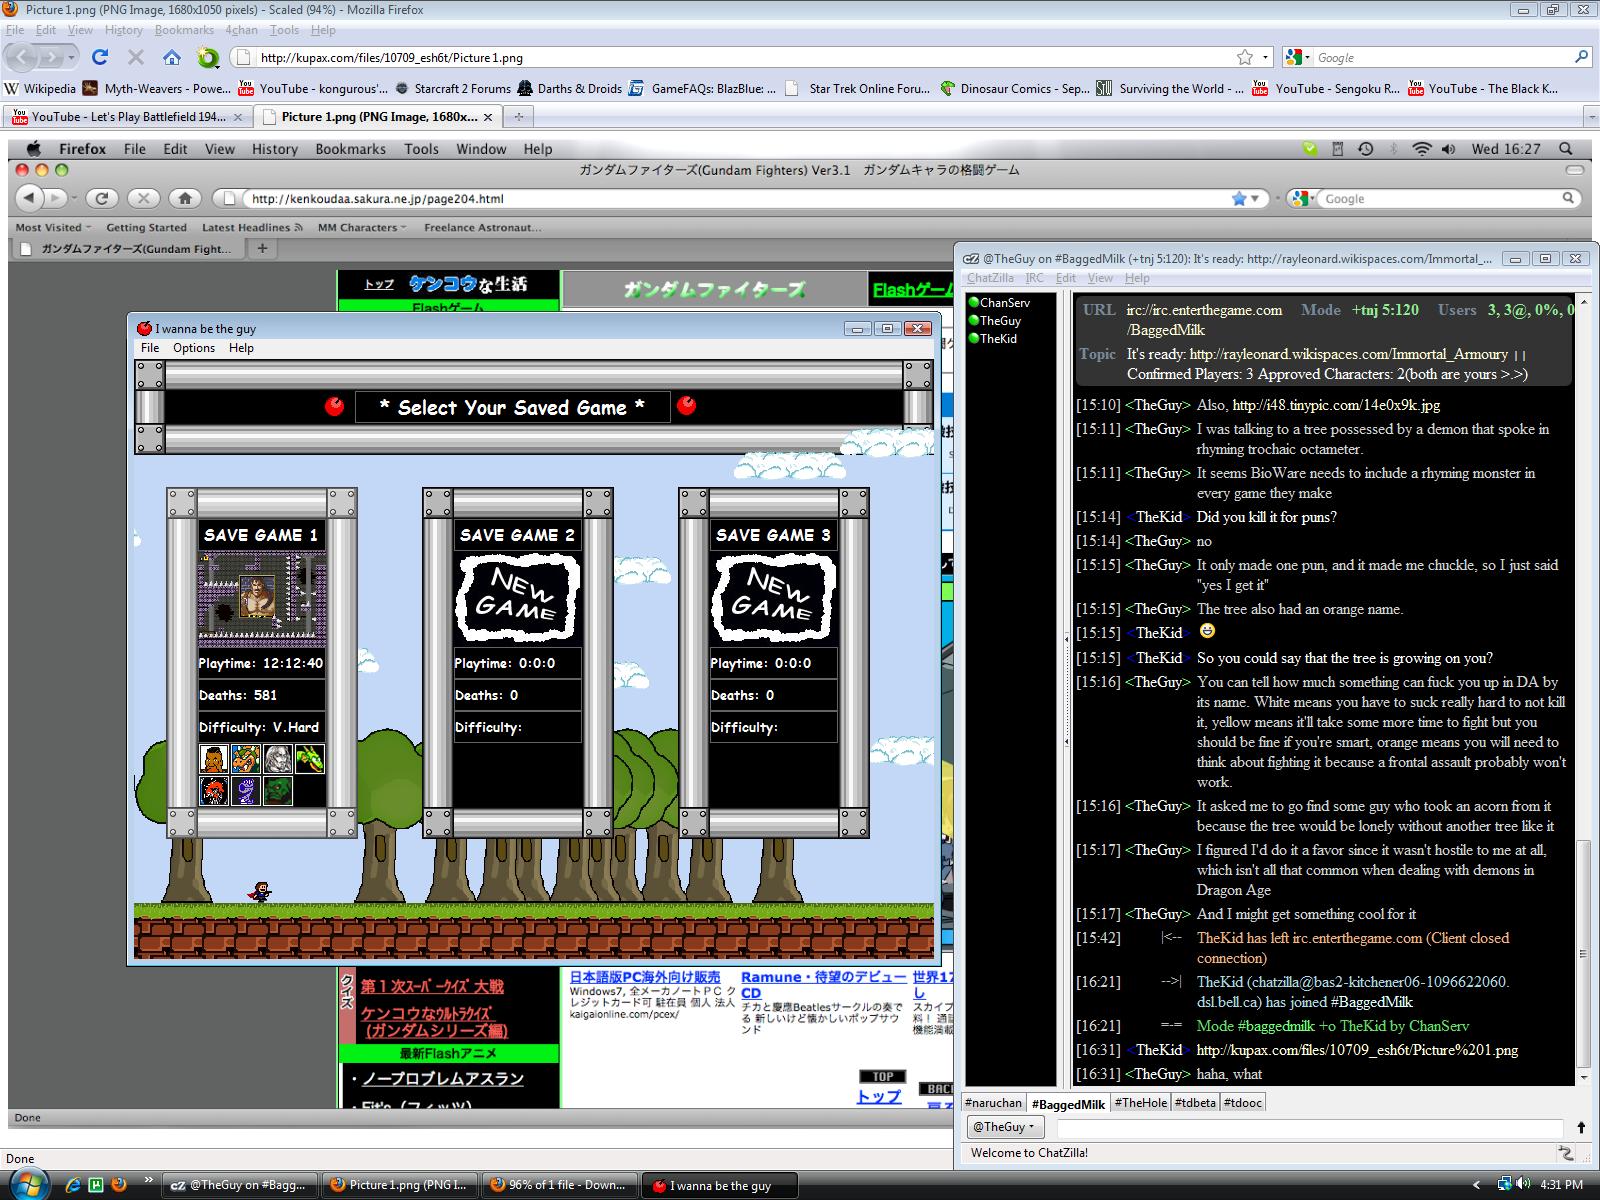Image resolution: width=1600 pixels, height=1200 pixels.
Task: Click the ChatZilla send arrow icon
Action: pos(1581,1127)
